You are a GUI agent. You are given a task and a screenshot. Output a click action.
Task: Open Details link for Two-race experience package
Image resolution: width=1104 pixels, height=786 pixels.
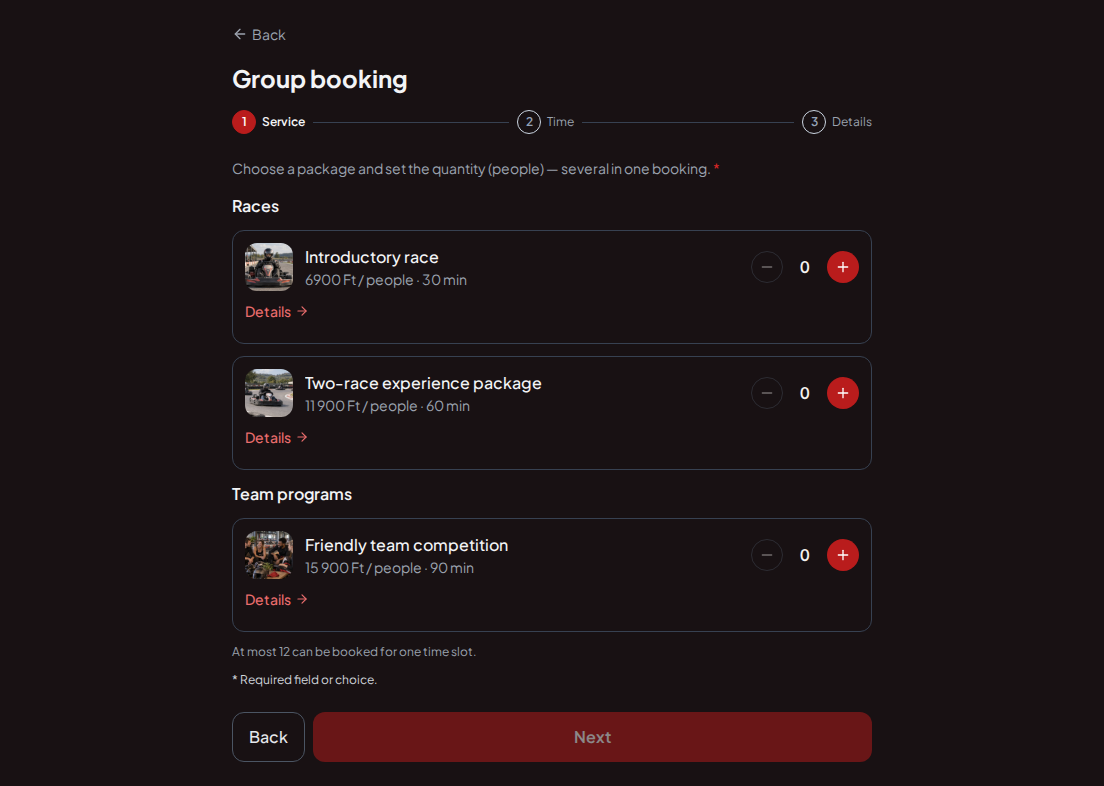pos(276,437)
